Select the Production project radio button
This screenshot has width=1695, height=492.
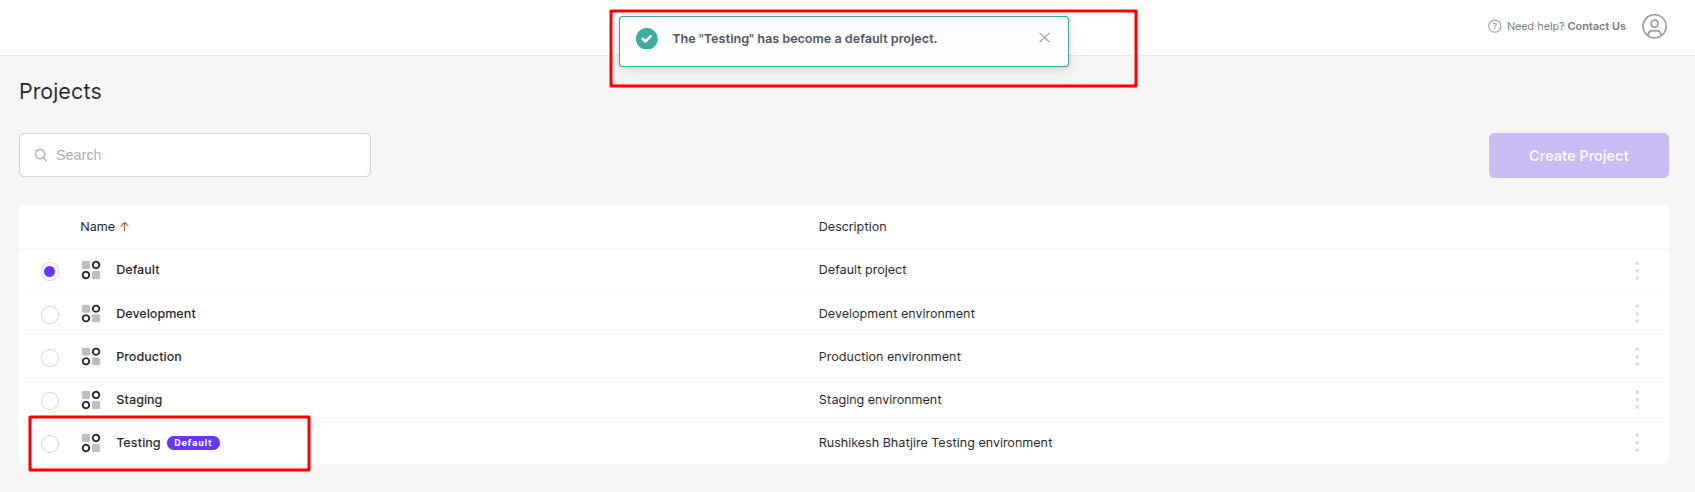coord(50,358)
